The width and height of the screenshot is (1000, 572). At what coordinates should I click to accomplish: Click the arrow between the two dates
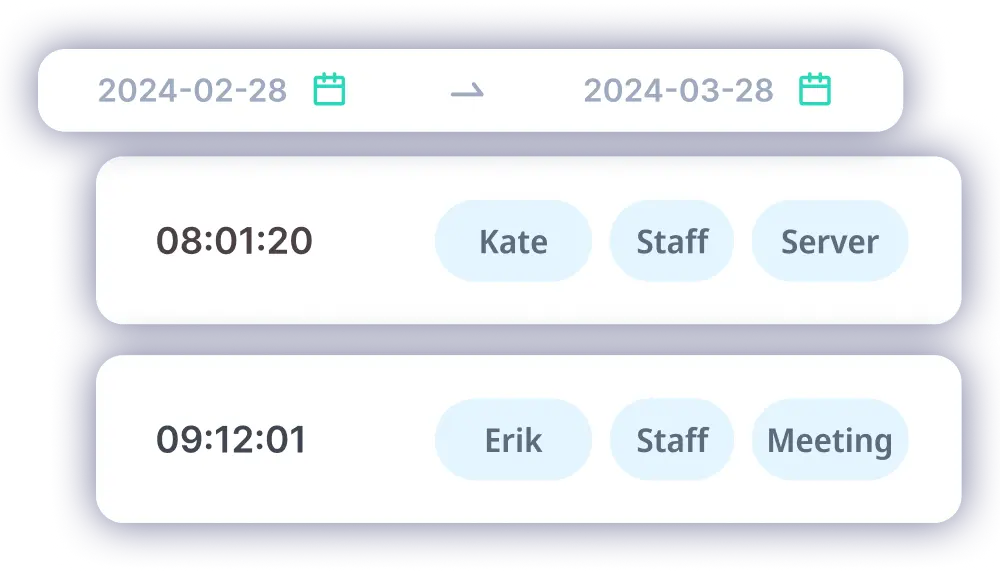[x=467, y=91]
